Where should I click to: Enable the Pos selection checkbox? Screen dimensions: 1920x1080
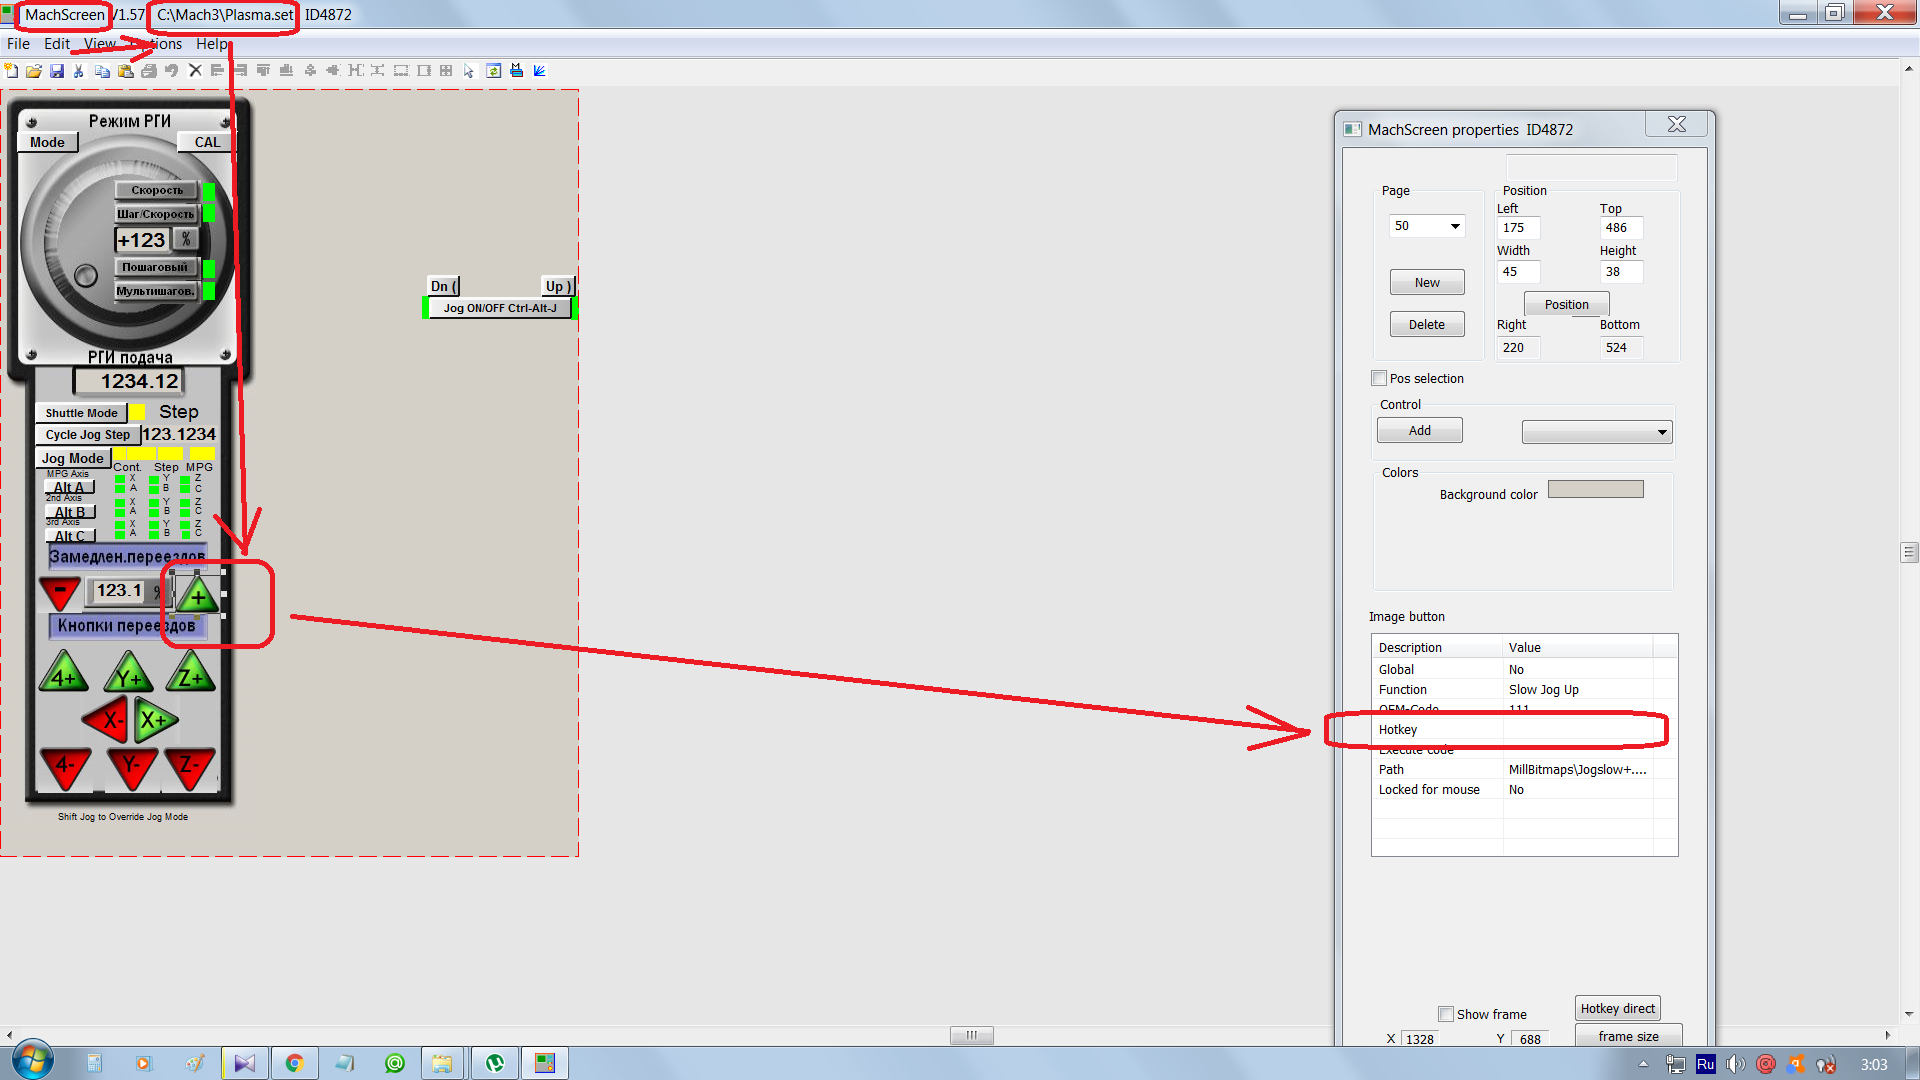coord(1379,378)
